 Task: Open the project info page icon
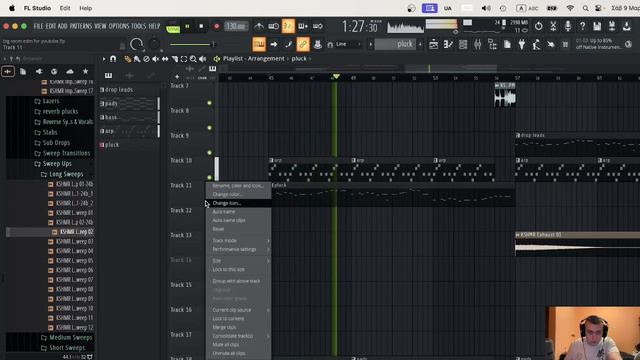pyautogui.click(x=507, y=44)
